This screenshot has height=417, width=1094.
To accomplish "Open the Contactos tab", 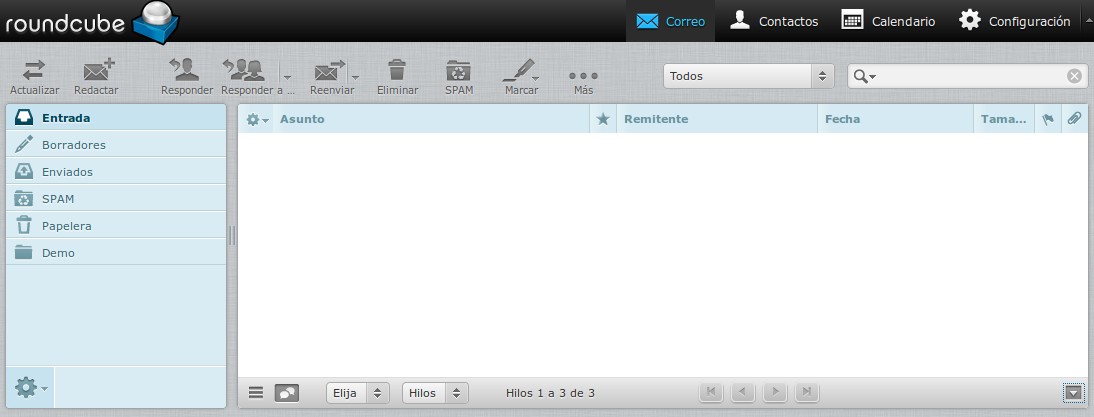I will tap(774, 21).
